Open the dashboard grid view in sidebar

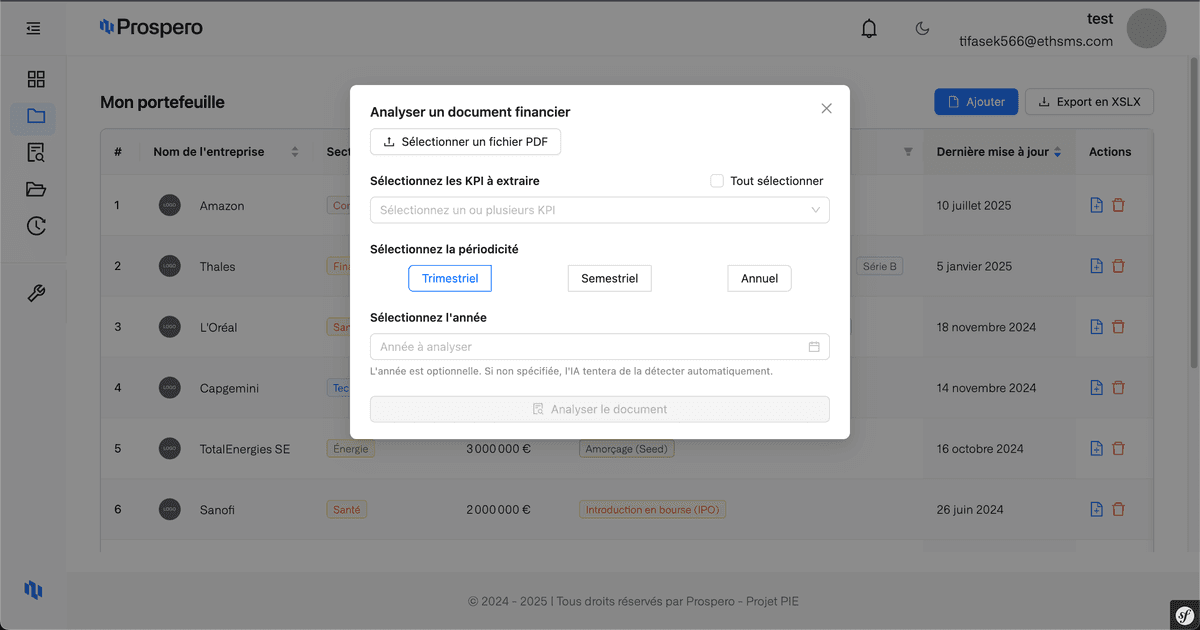[x=36, y=78]
